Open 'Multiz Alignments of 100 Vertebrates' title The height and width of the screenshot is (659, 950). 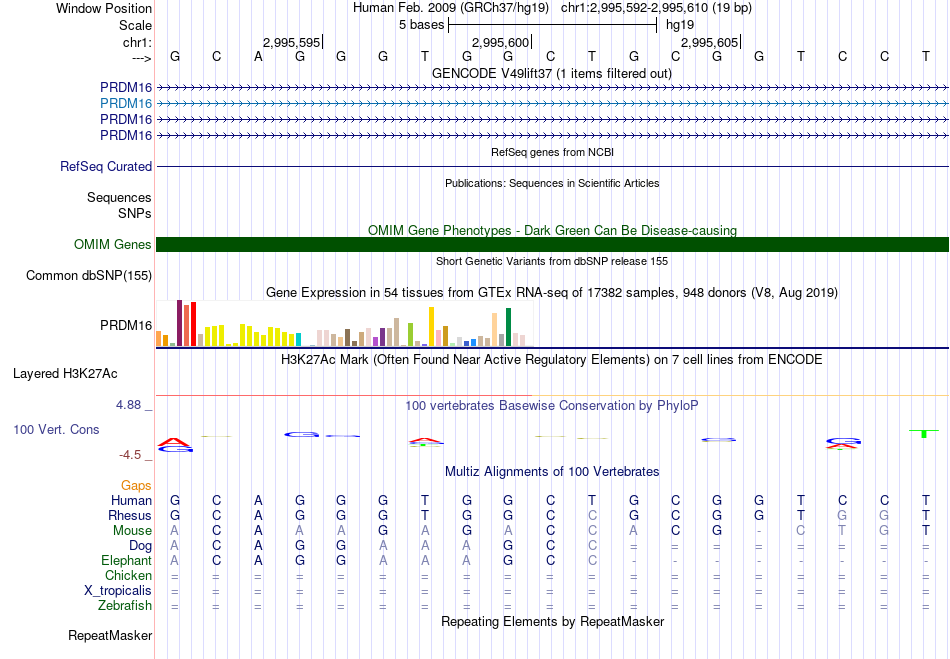552,471
